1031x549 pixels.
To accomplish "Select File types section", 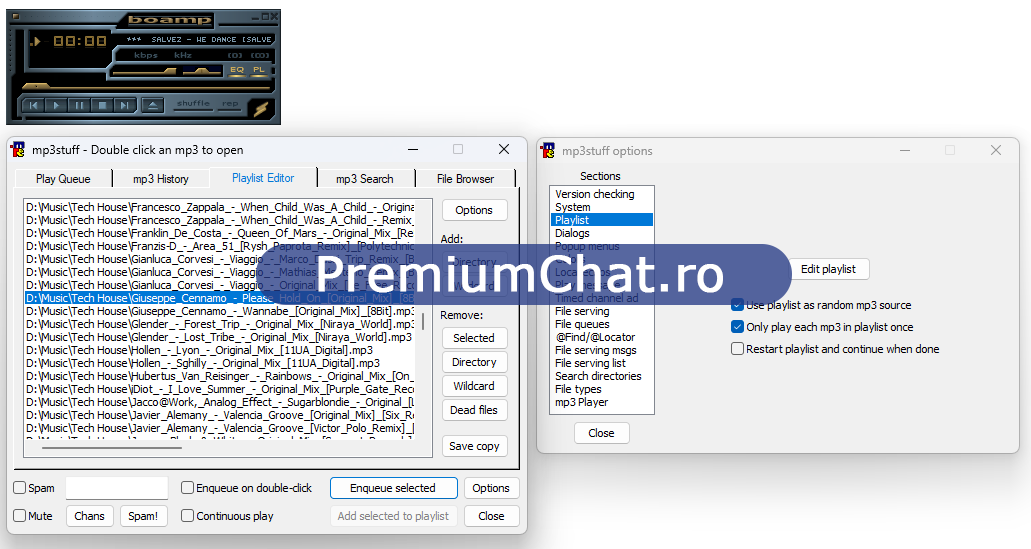I will coord(602,389).
